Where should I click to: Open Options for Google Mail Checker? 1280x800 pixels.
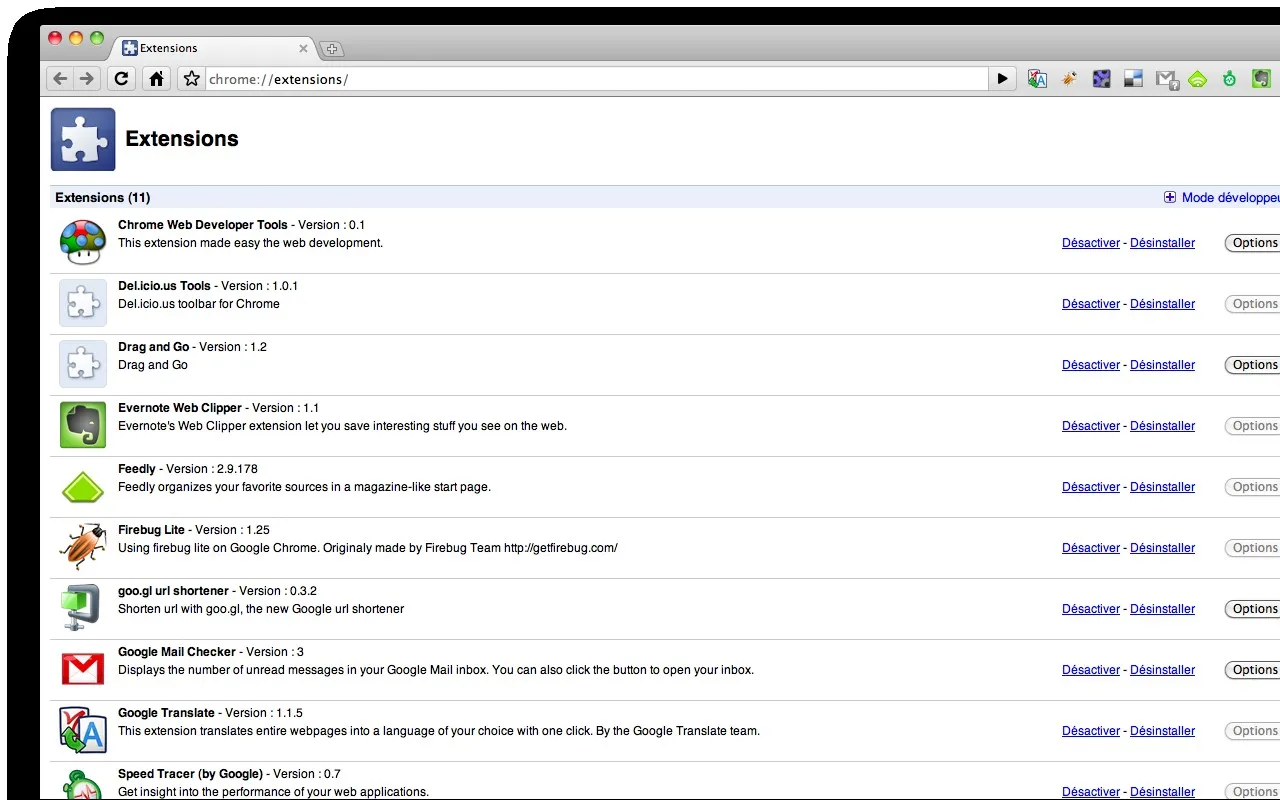pos(1253,670)
